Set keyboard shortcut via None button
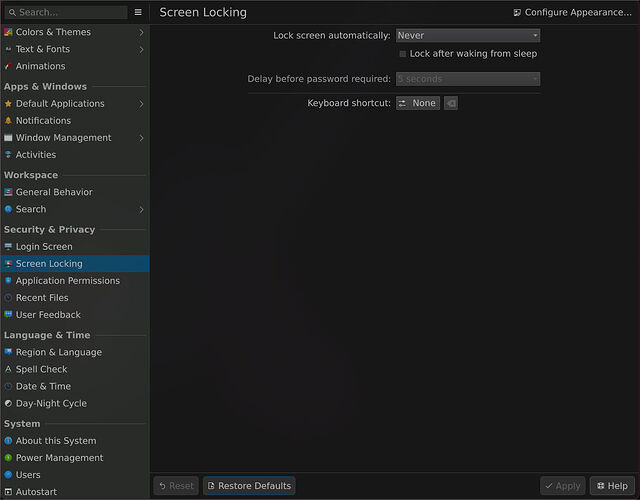Screen dimensions: 640x500 (418, 103)
